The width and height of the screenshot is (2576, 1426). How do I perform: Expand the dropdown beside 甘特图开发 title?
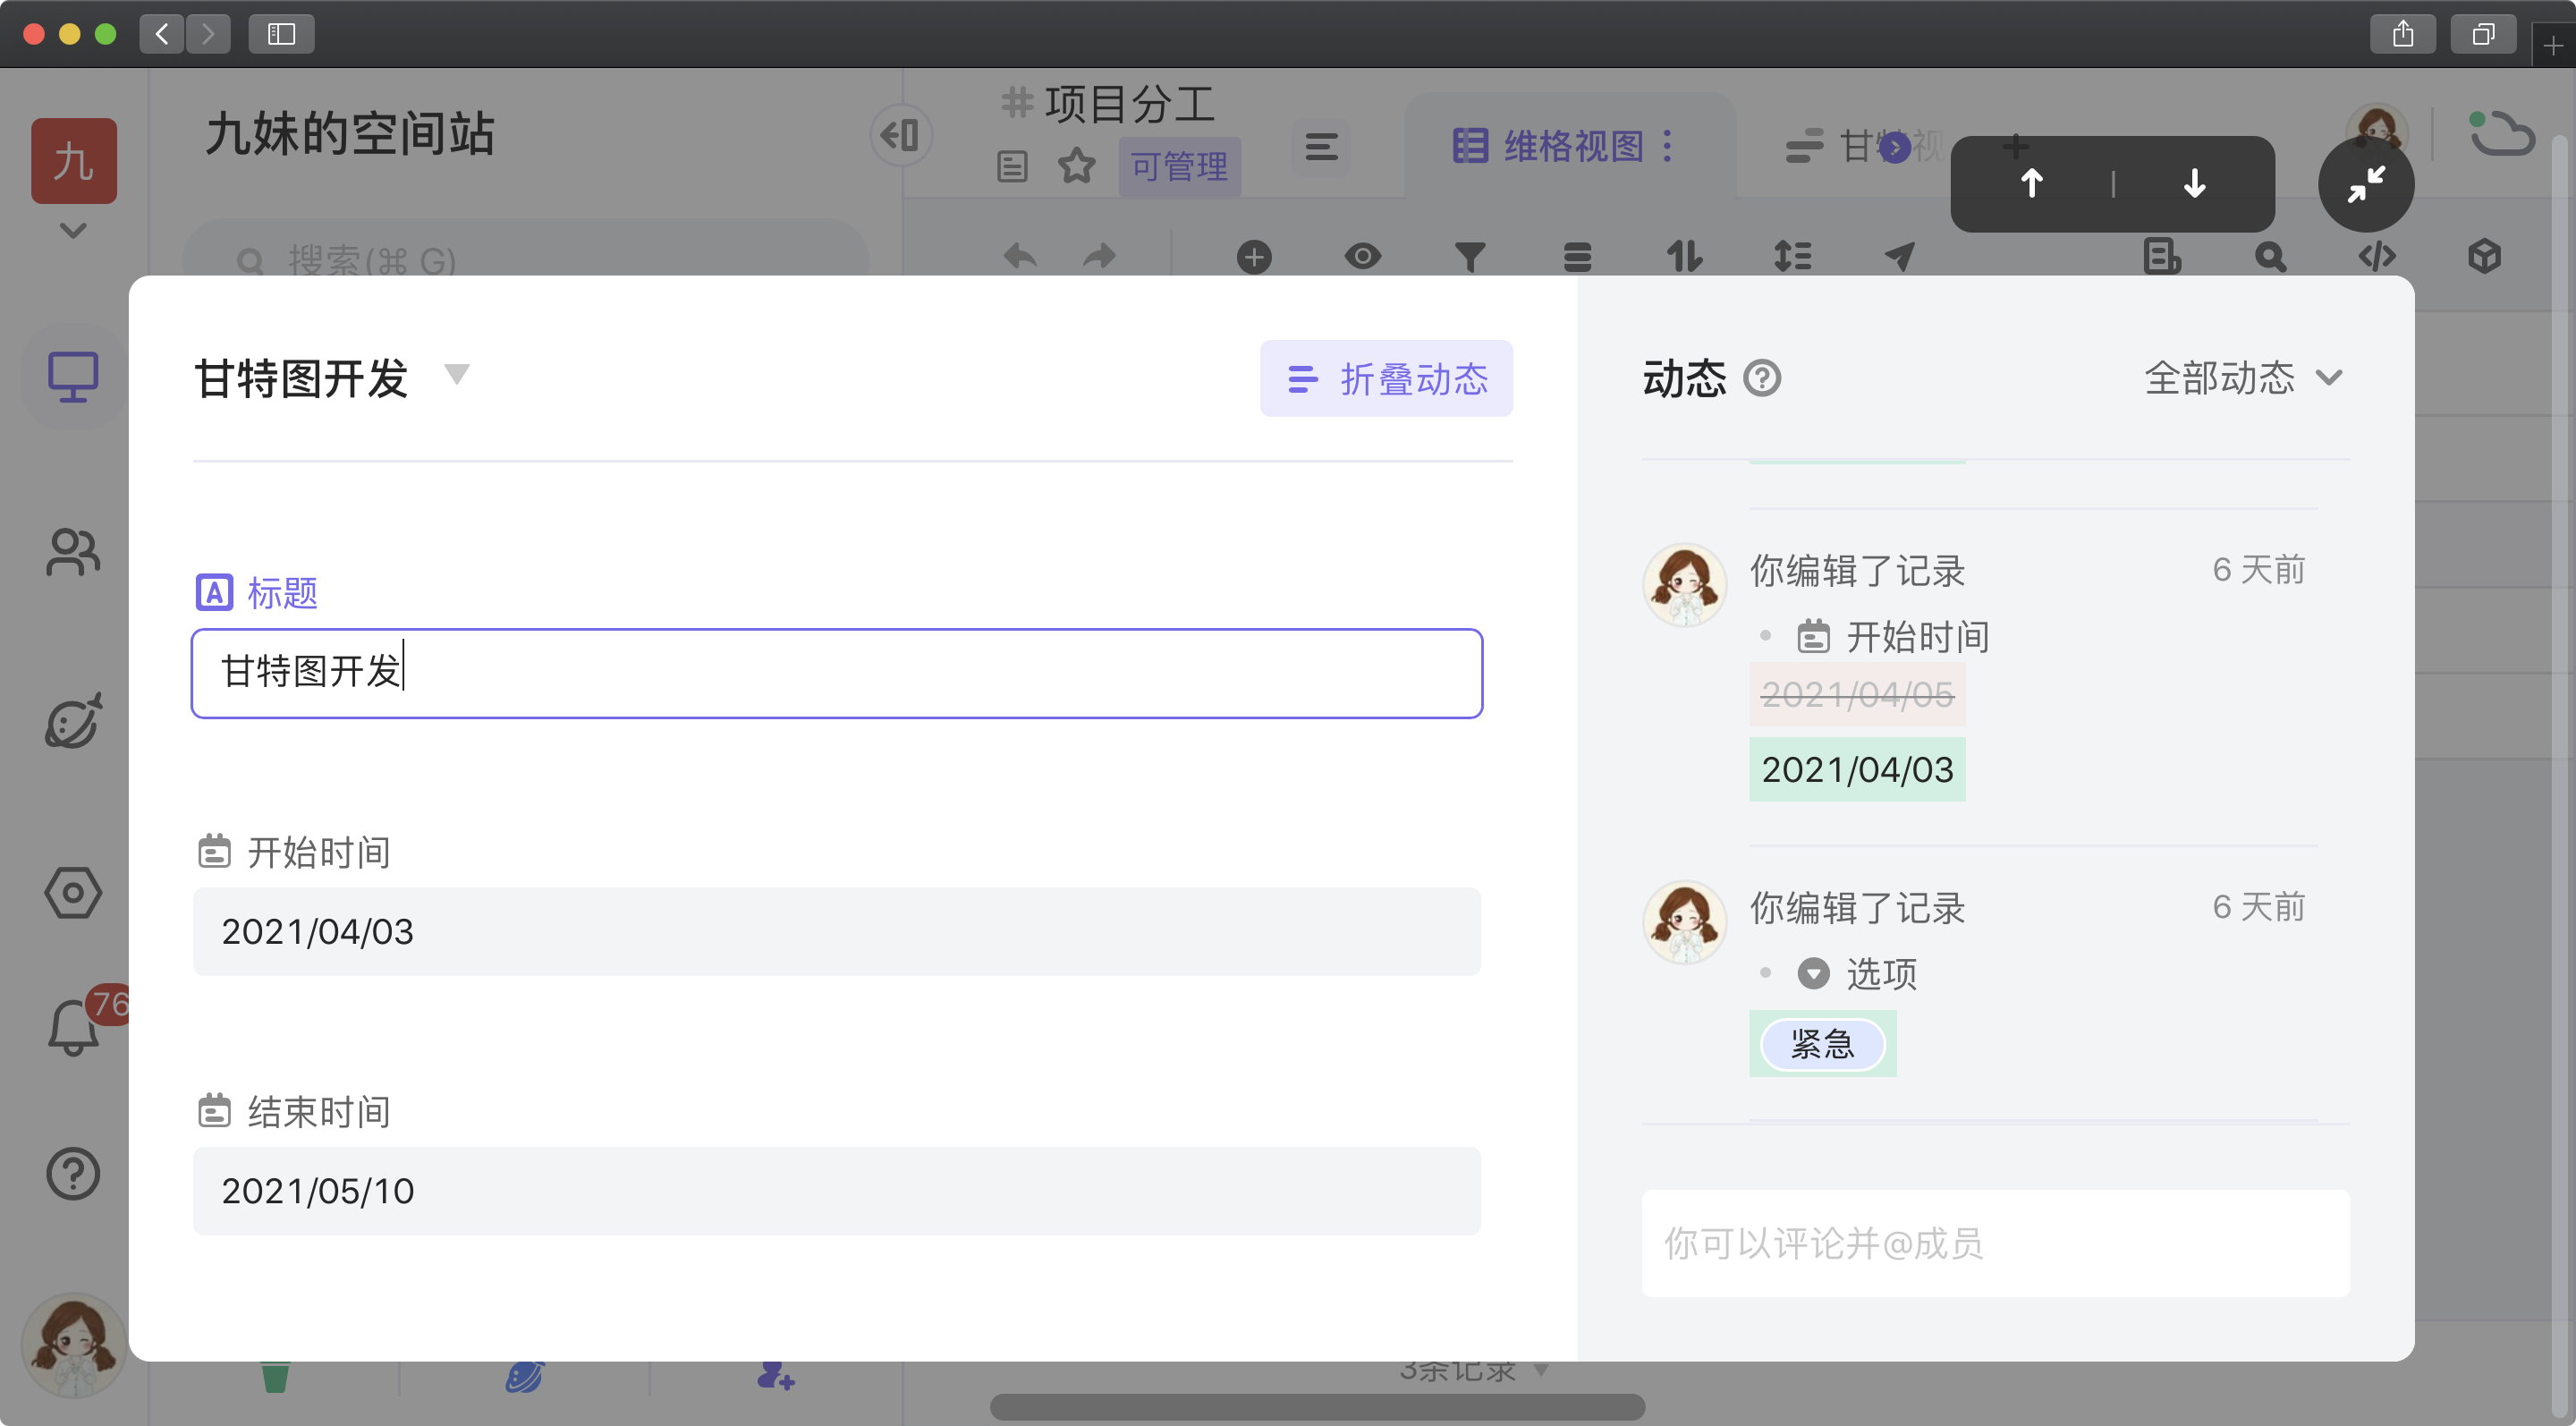point(457,375)
